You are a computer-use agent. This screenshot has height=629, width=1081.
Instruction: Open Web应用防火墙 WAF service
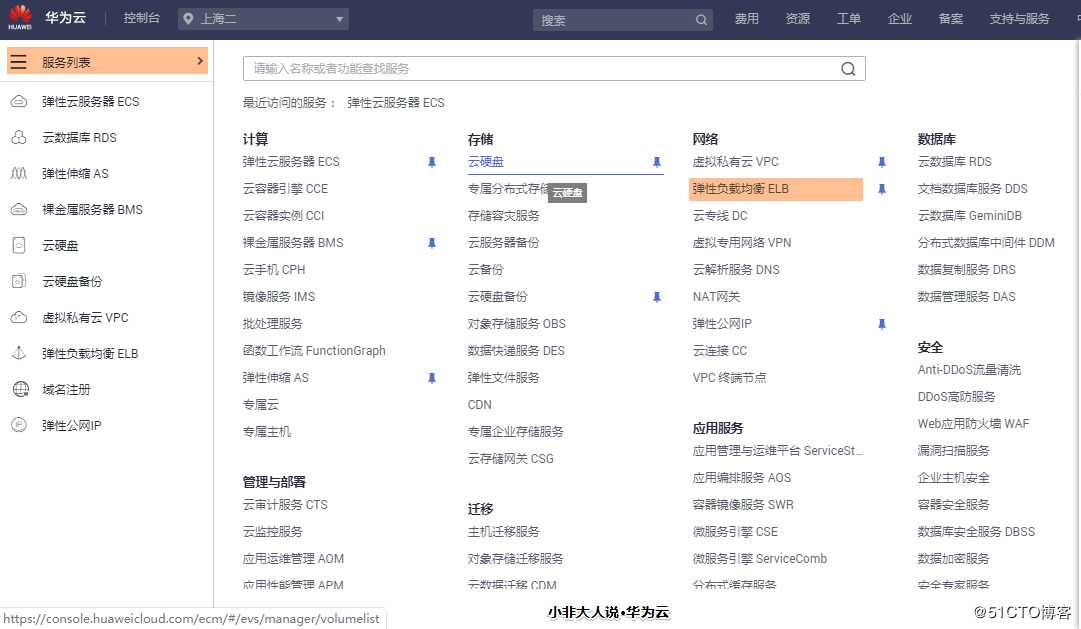pyautogui.click(x=973, y=423)
